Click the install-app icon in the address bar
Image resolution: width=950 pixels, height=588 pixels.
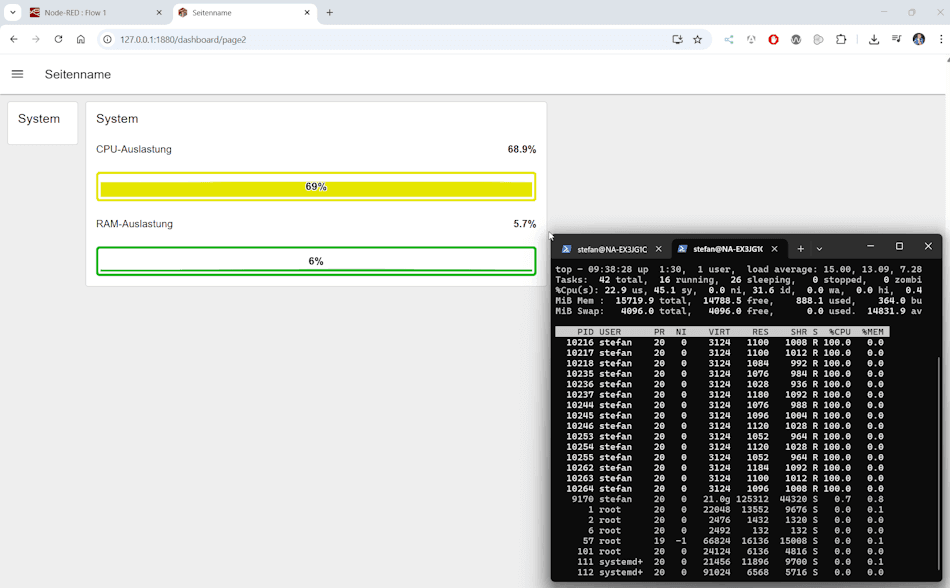[678, 38]
